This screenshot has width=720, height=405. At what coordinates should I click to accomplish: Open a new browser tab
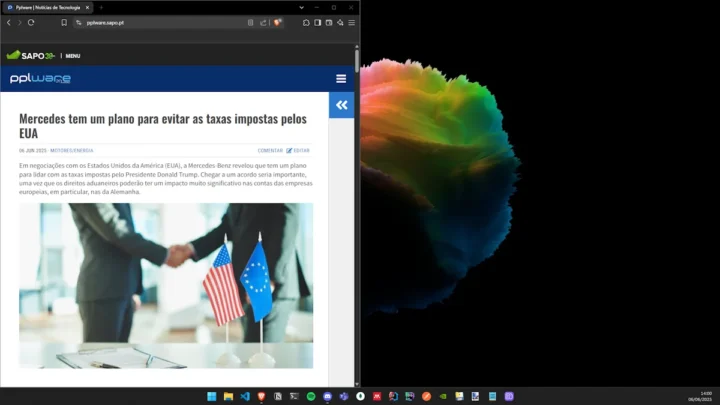pos(101,7)
